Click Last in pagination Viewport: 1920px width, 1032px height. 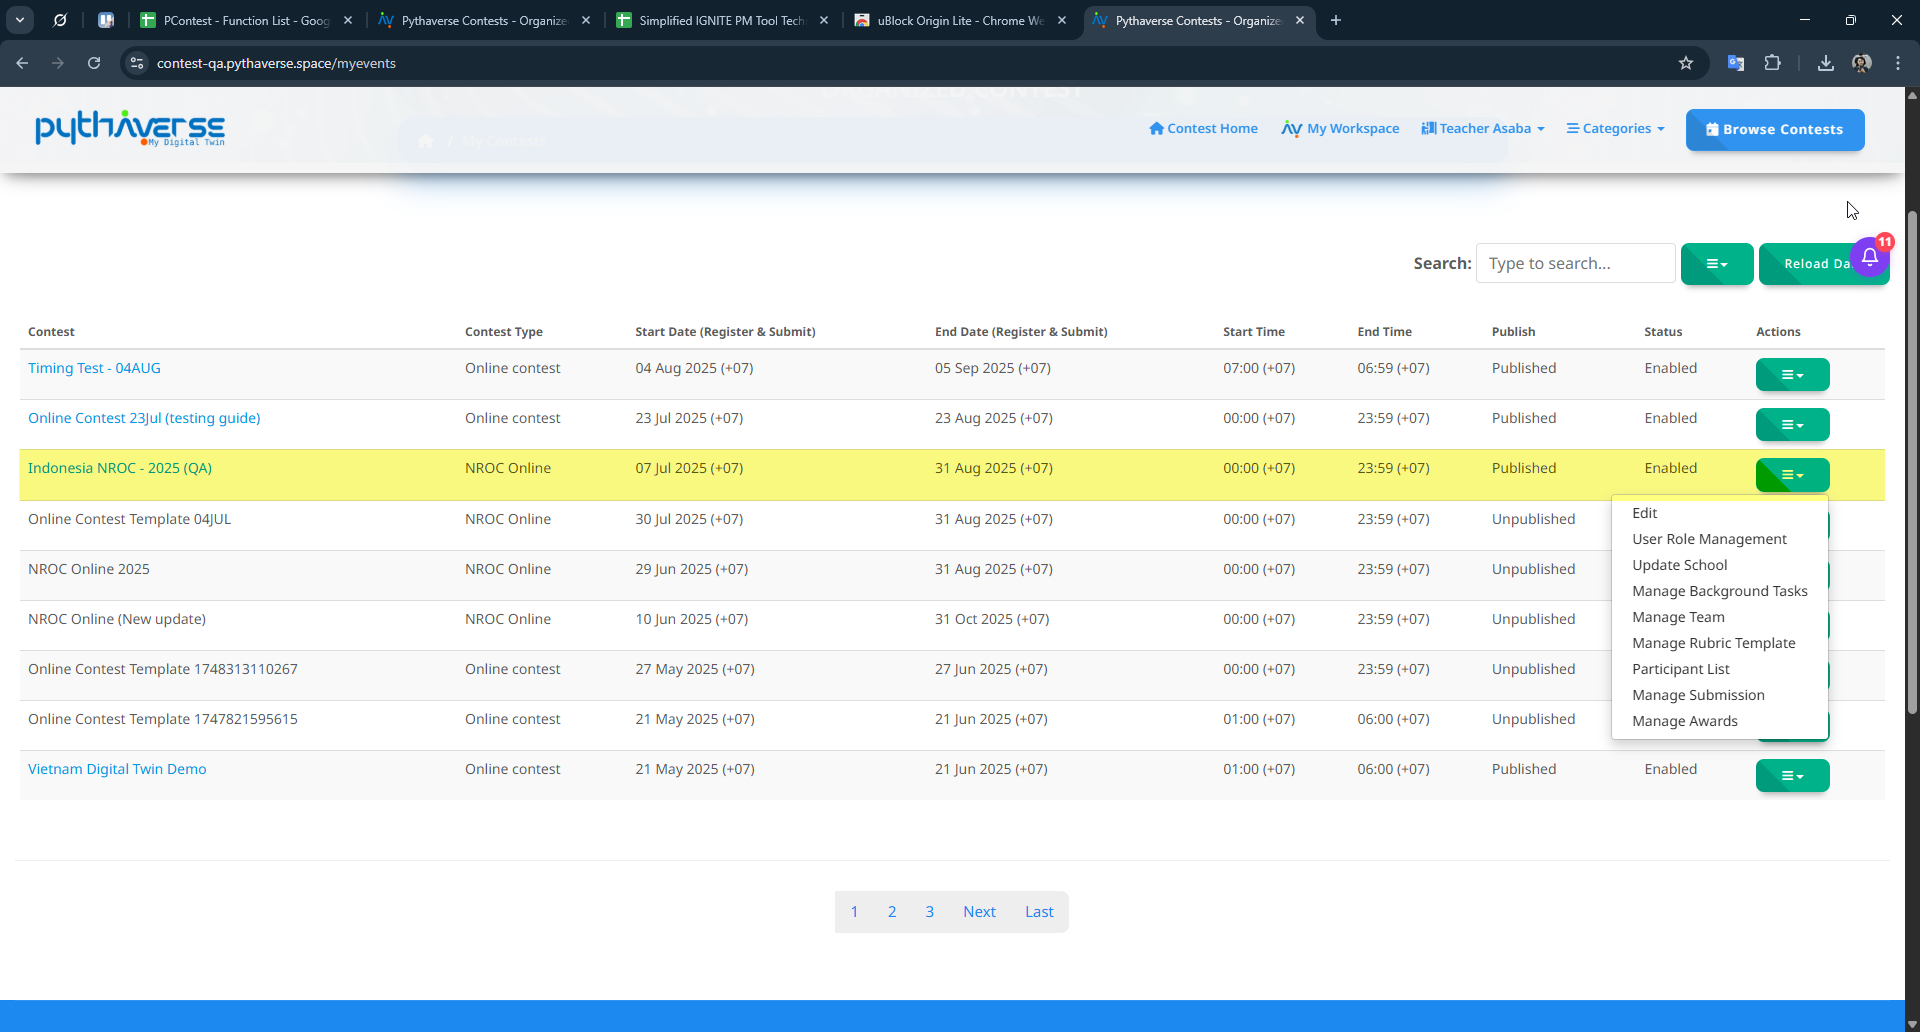[1039, 912]
